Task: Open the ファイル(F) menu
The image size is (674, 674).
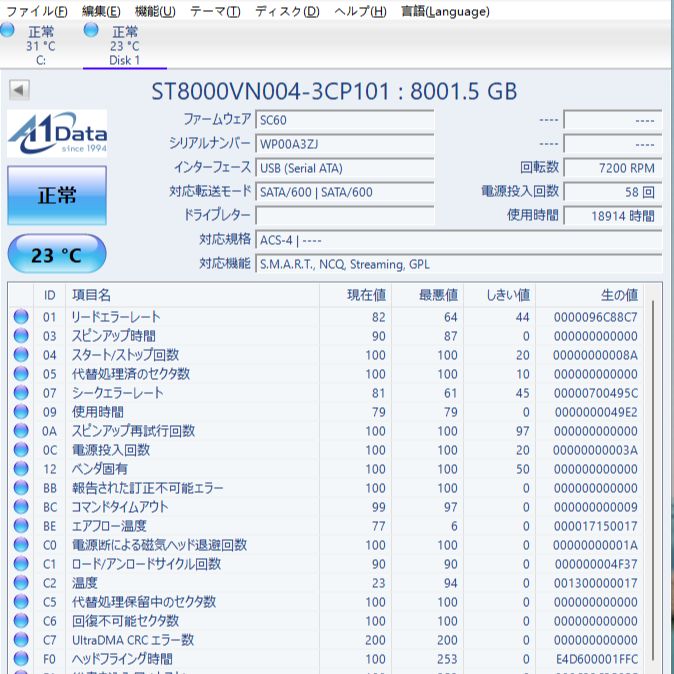Action: point(37,11)
